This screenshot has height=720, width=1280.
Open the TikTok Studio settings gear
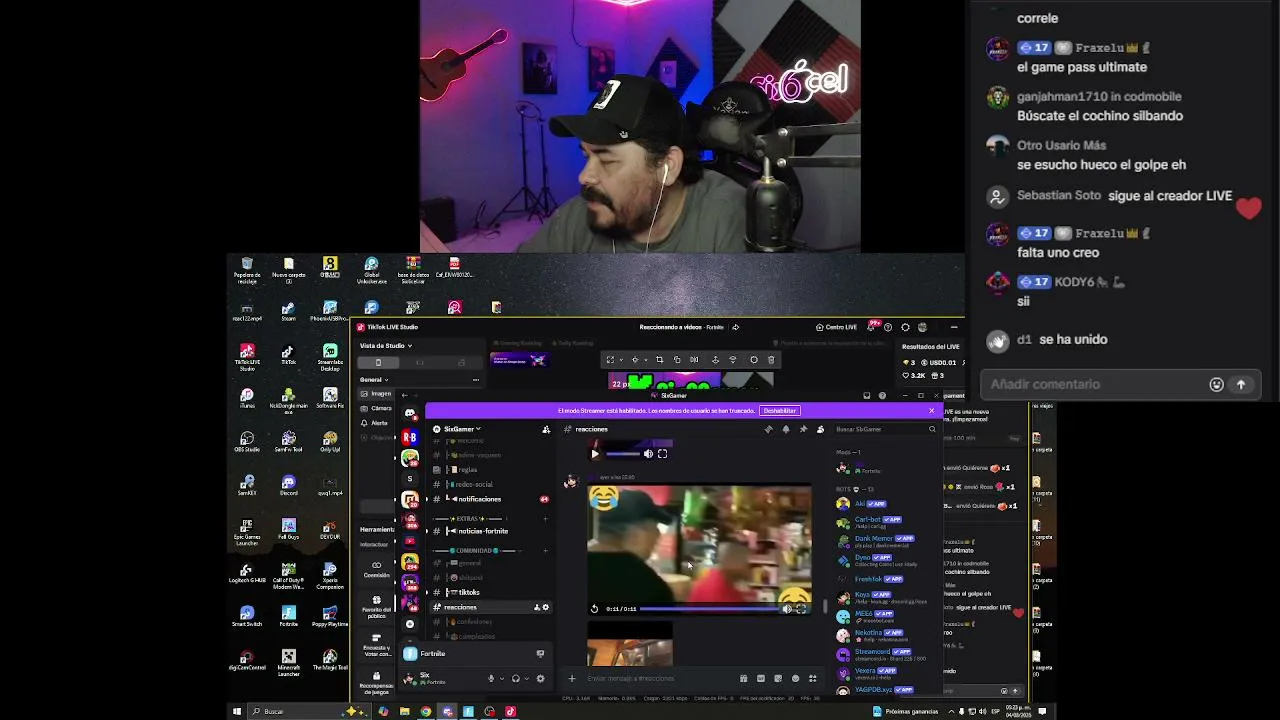905,327
